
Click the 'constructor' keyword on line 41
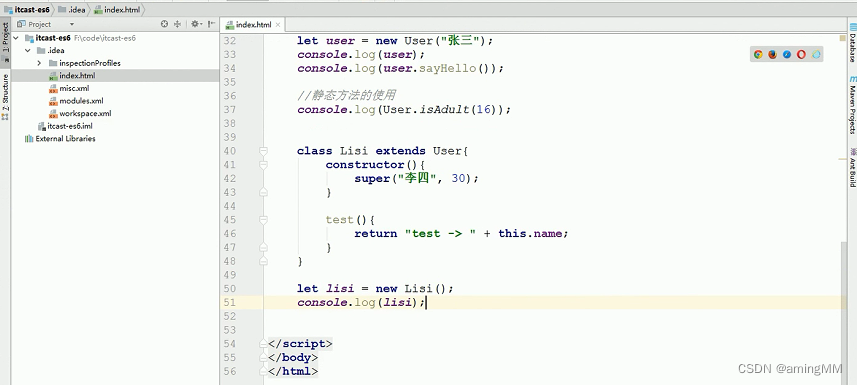tap(365, 165)
